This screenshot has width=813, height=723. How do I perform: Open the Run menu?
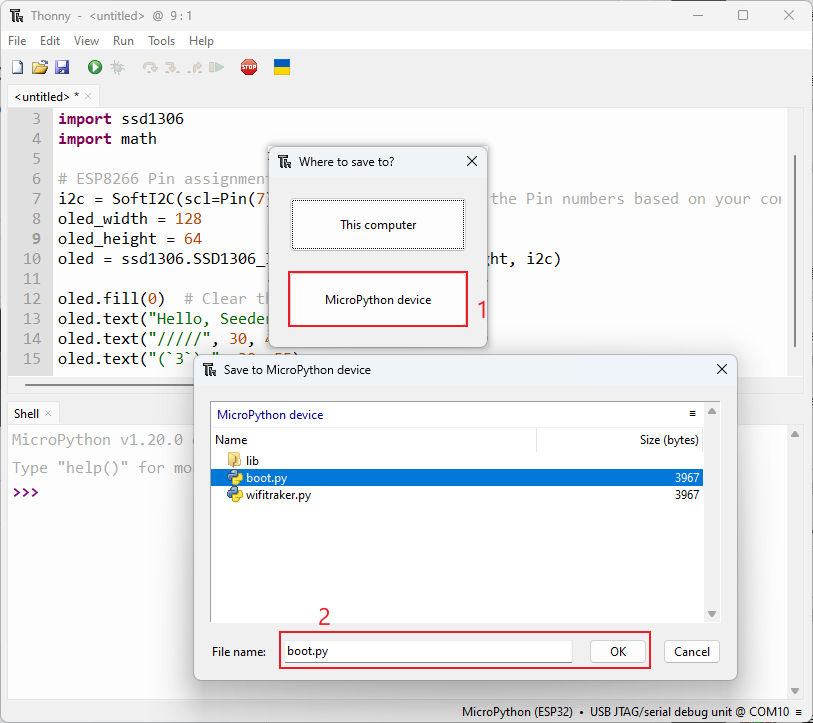point(123,41)
